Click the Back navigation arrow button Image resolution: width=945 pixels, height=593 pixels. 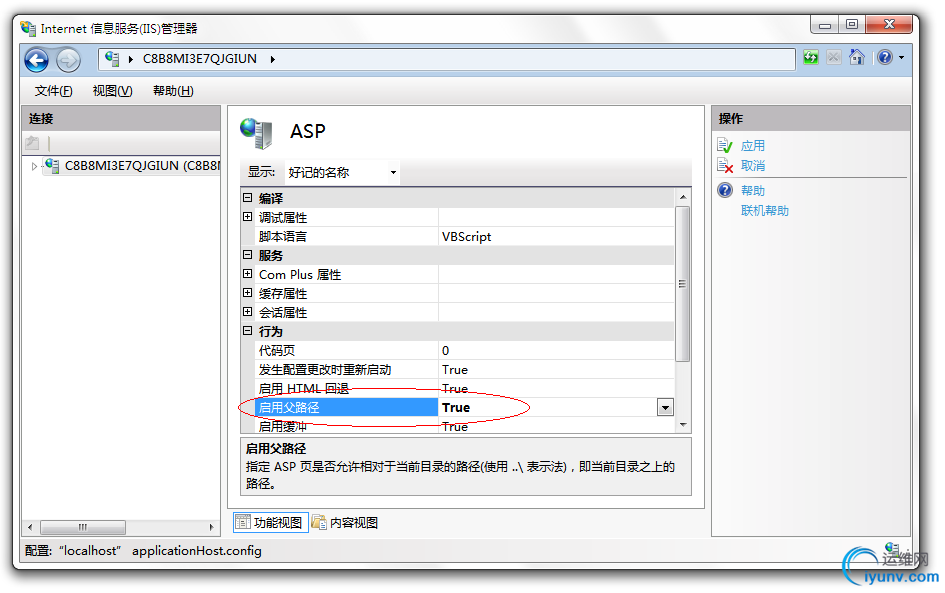point(37,60)
